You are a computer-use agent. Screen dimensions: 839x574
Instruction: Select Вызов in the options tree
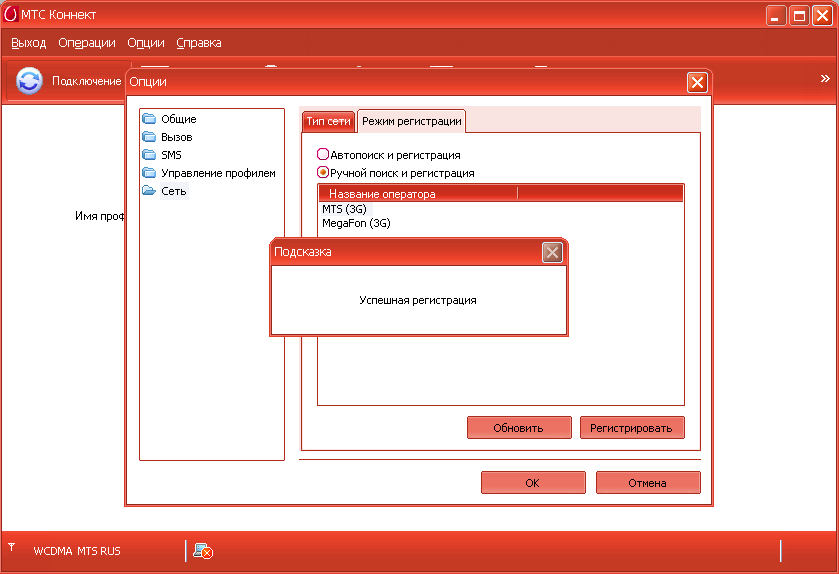pyautogui.click(x=177, y=137)
